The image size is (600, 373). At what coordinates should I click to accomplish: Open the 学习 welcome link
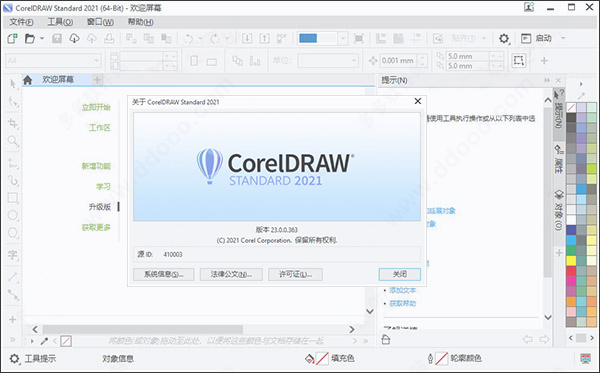tap(103, 186)
